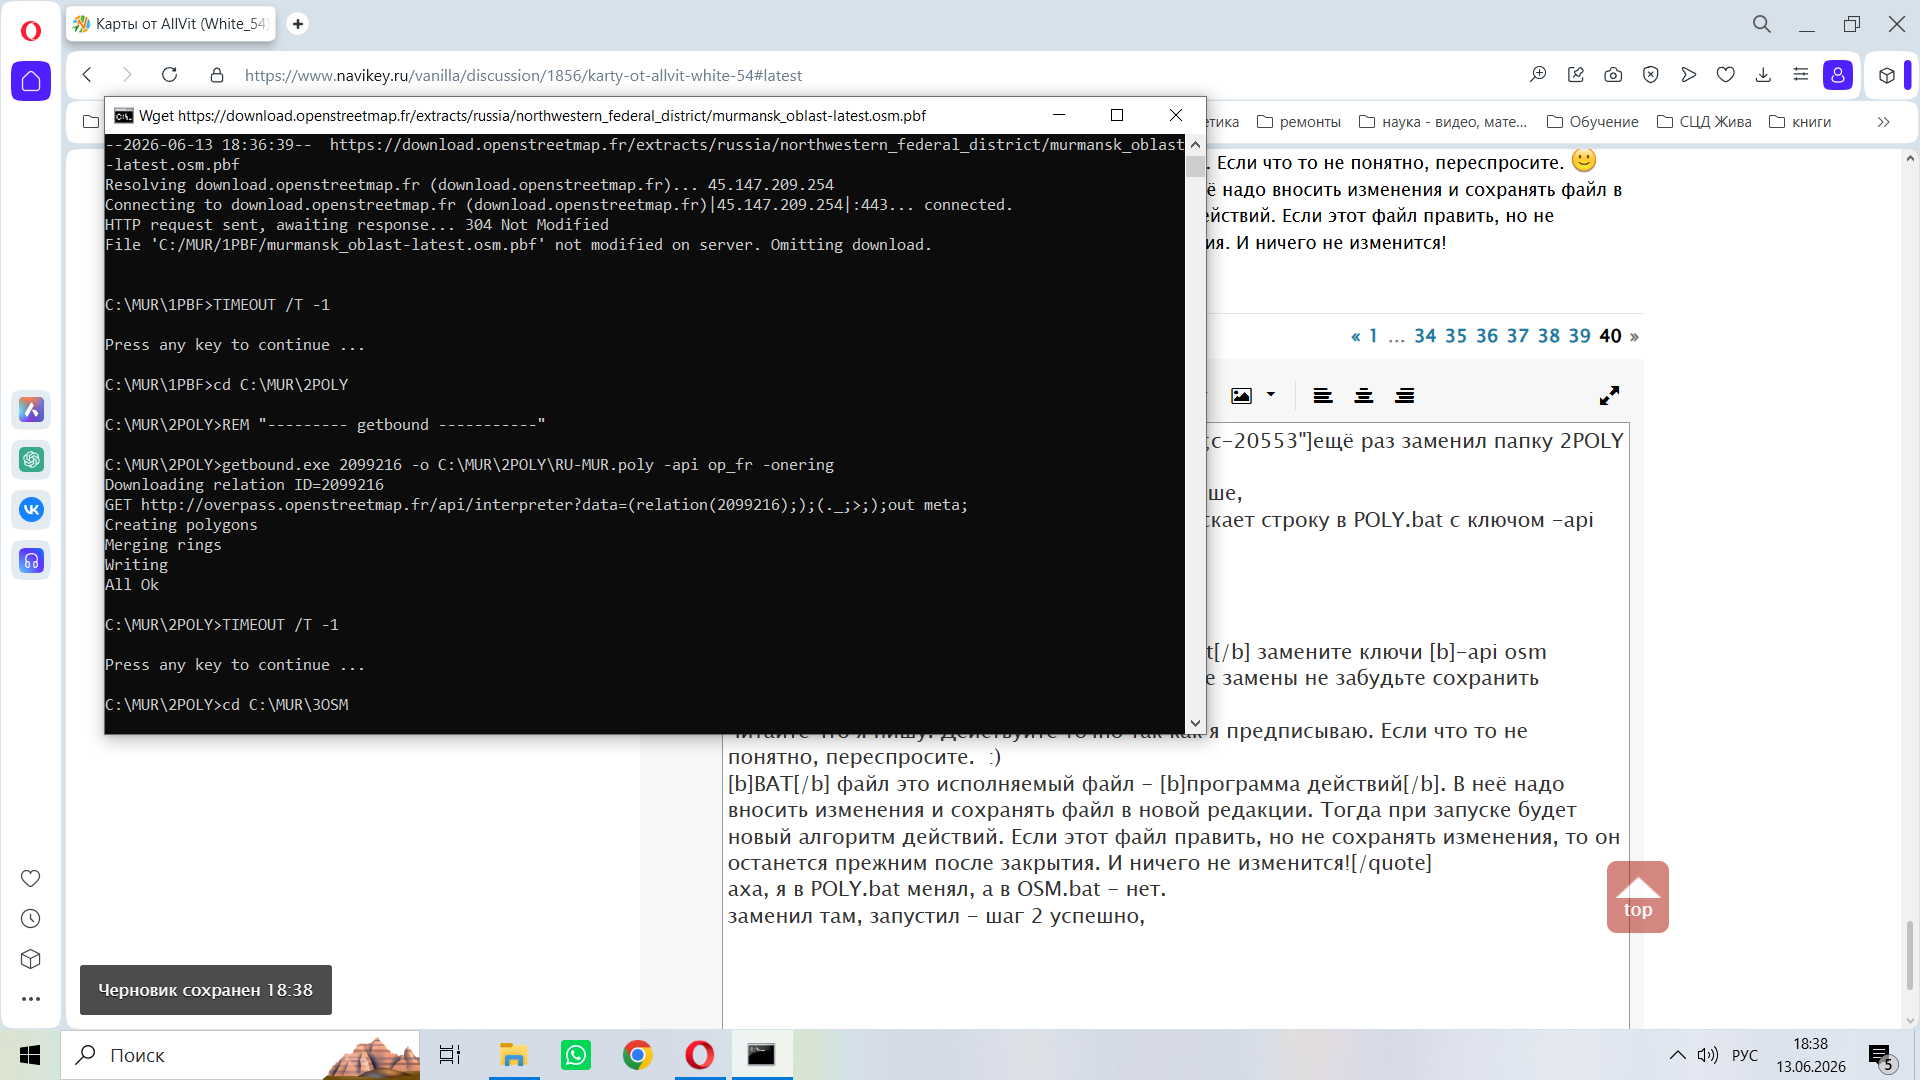Open the taskbar clock and calendar
Screen dimensions: 1920x1080
point(1811,1055)
